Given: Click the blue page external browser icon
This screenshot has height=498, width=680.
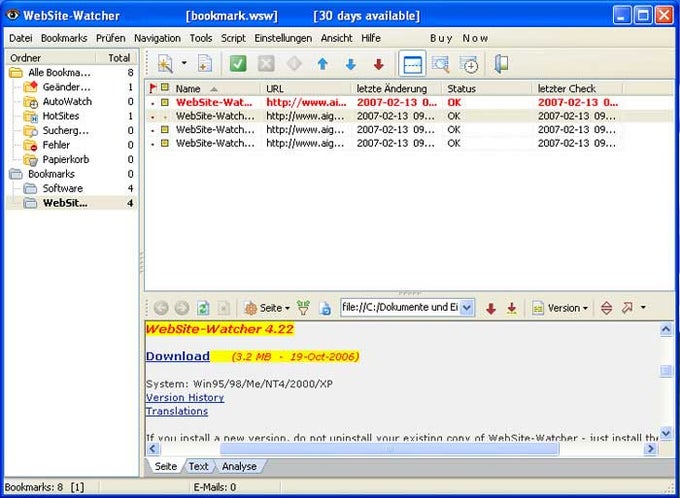Looking at the screenshot, I should 325,308.
